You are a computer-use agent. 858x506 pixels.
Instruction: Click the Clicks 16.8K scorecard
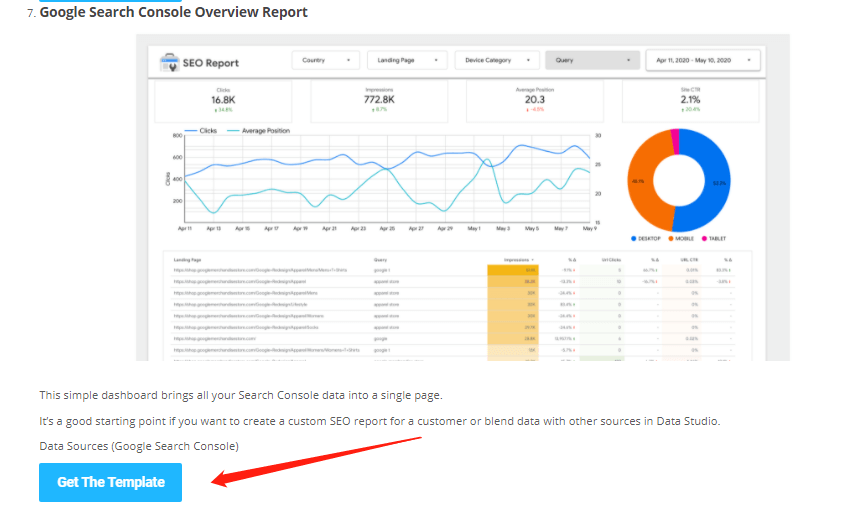[x=223, y=101]
